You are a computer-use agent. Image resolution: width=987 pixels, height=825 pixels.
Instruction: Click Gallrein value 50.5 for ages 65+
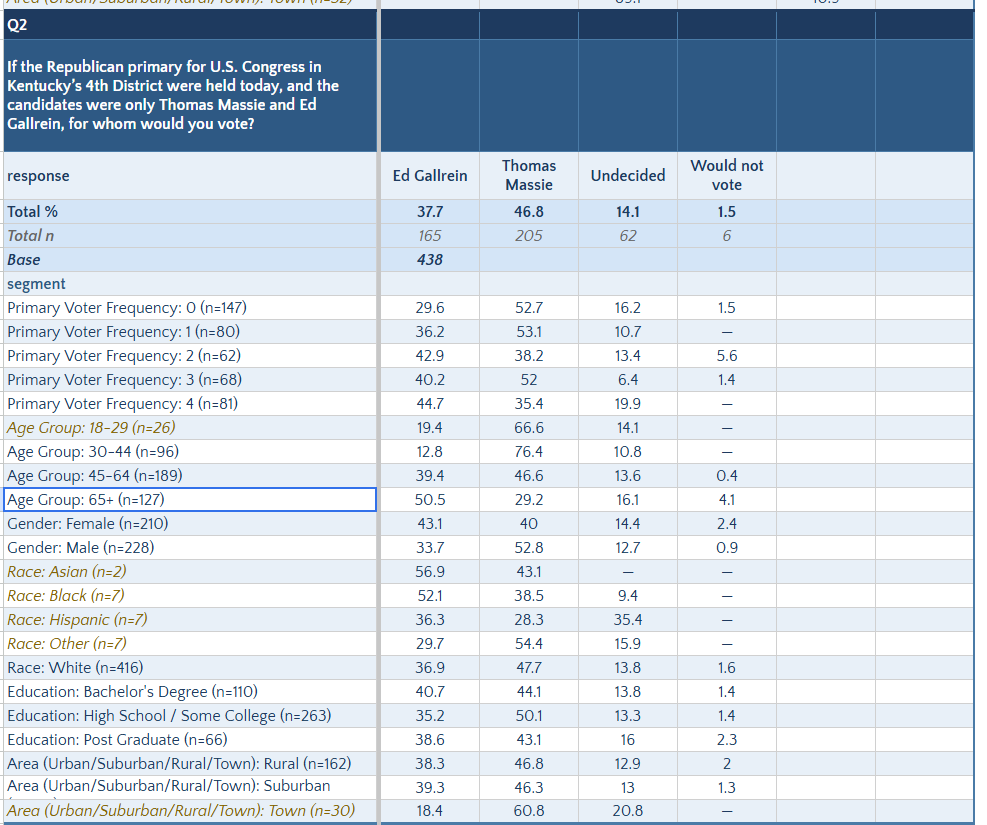[430, 500]
